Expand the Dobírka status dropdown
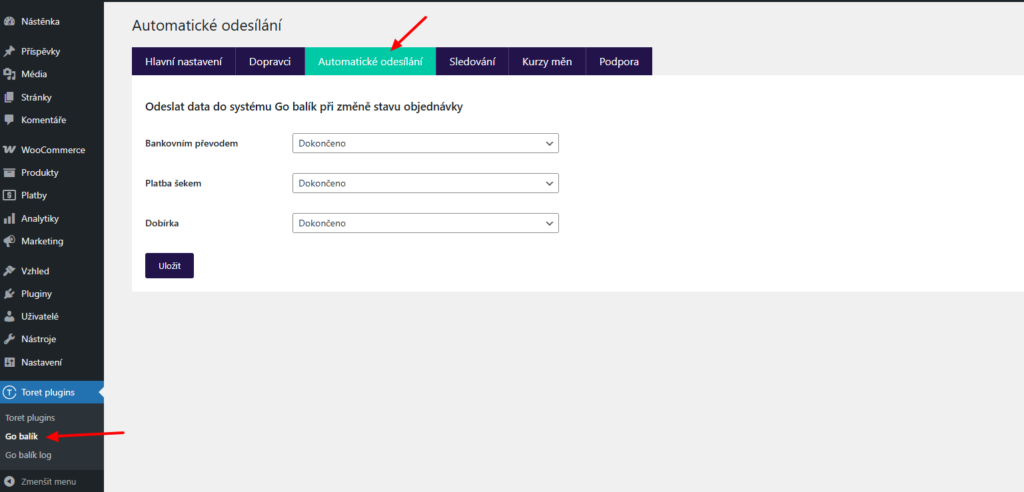The image size is (1024, 492). click(x=425, y=223)
